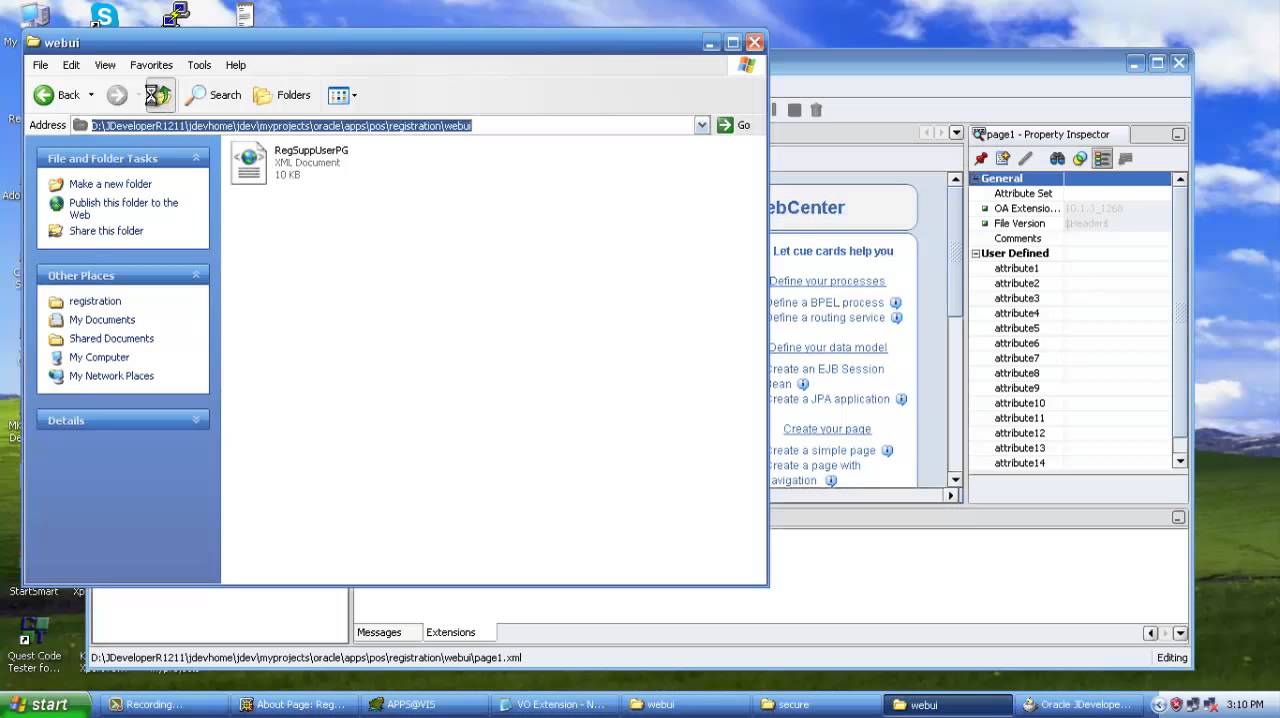Select the OA Extension property row
The image size is (1280, 718).
coord(1070,208)
